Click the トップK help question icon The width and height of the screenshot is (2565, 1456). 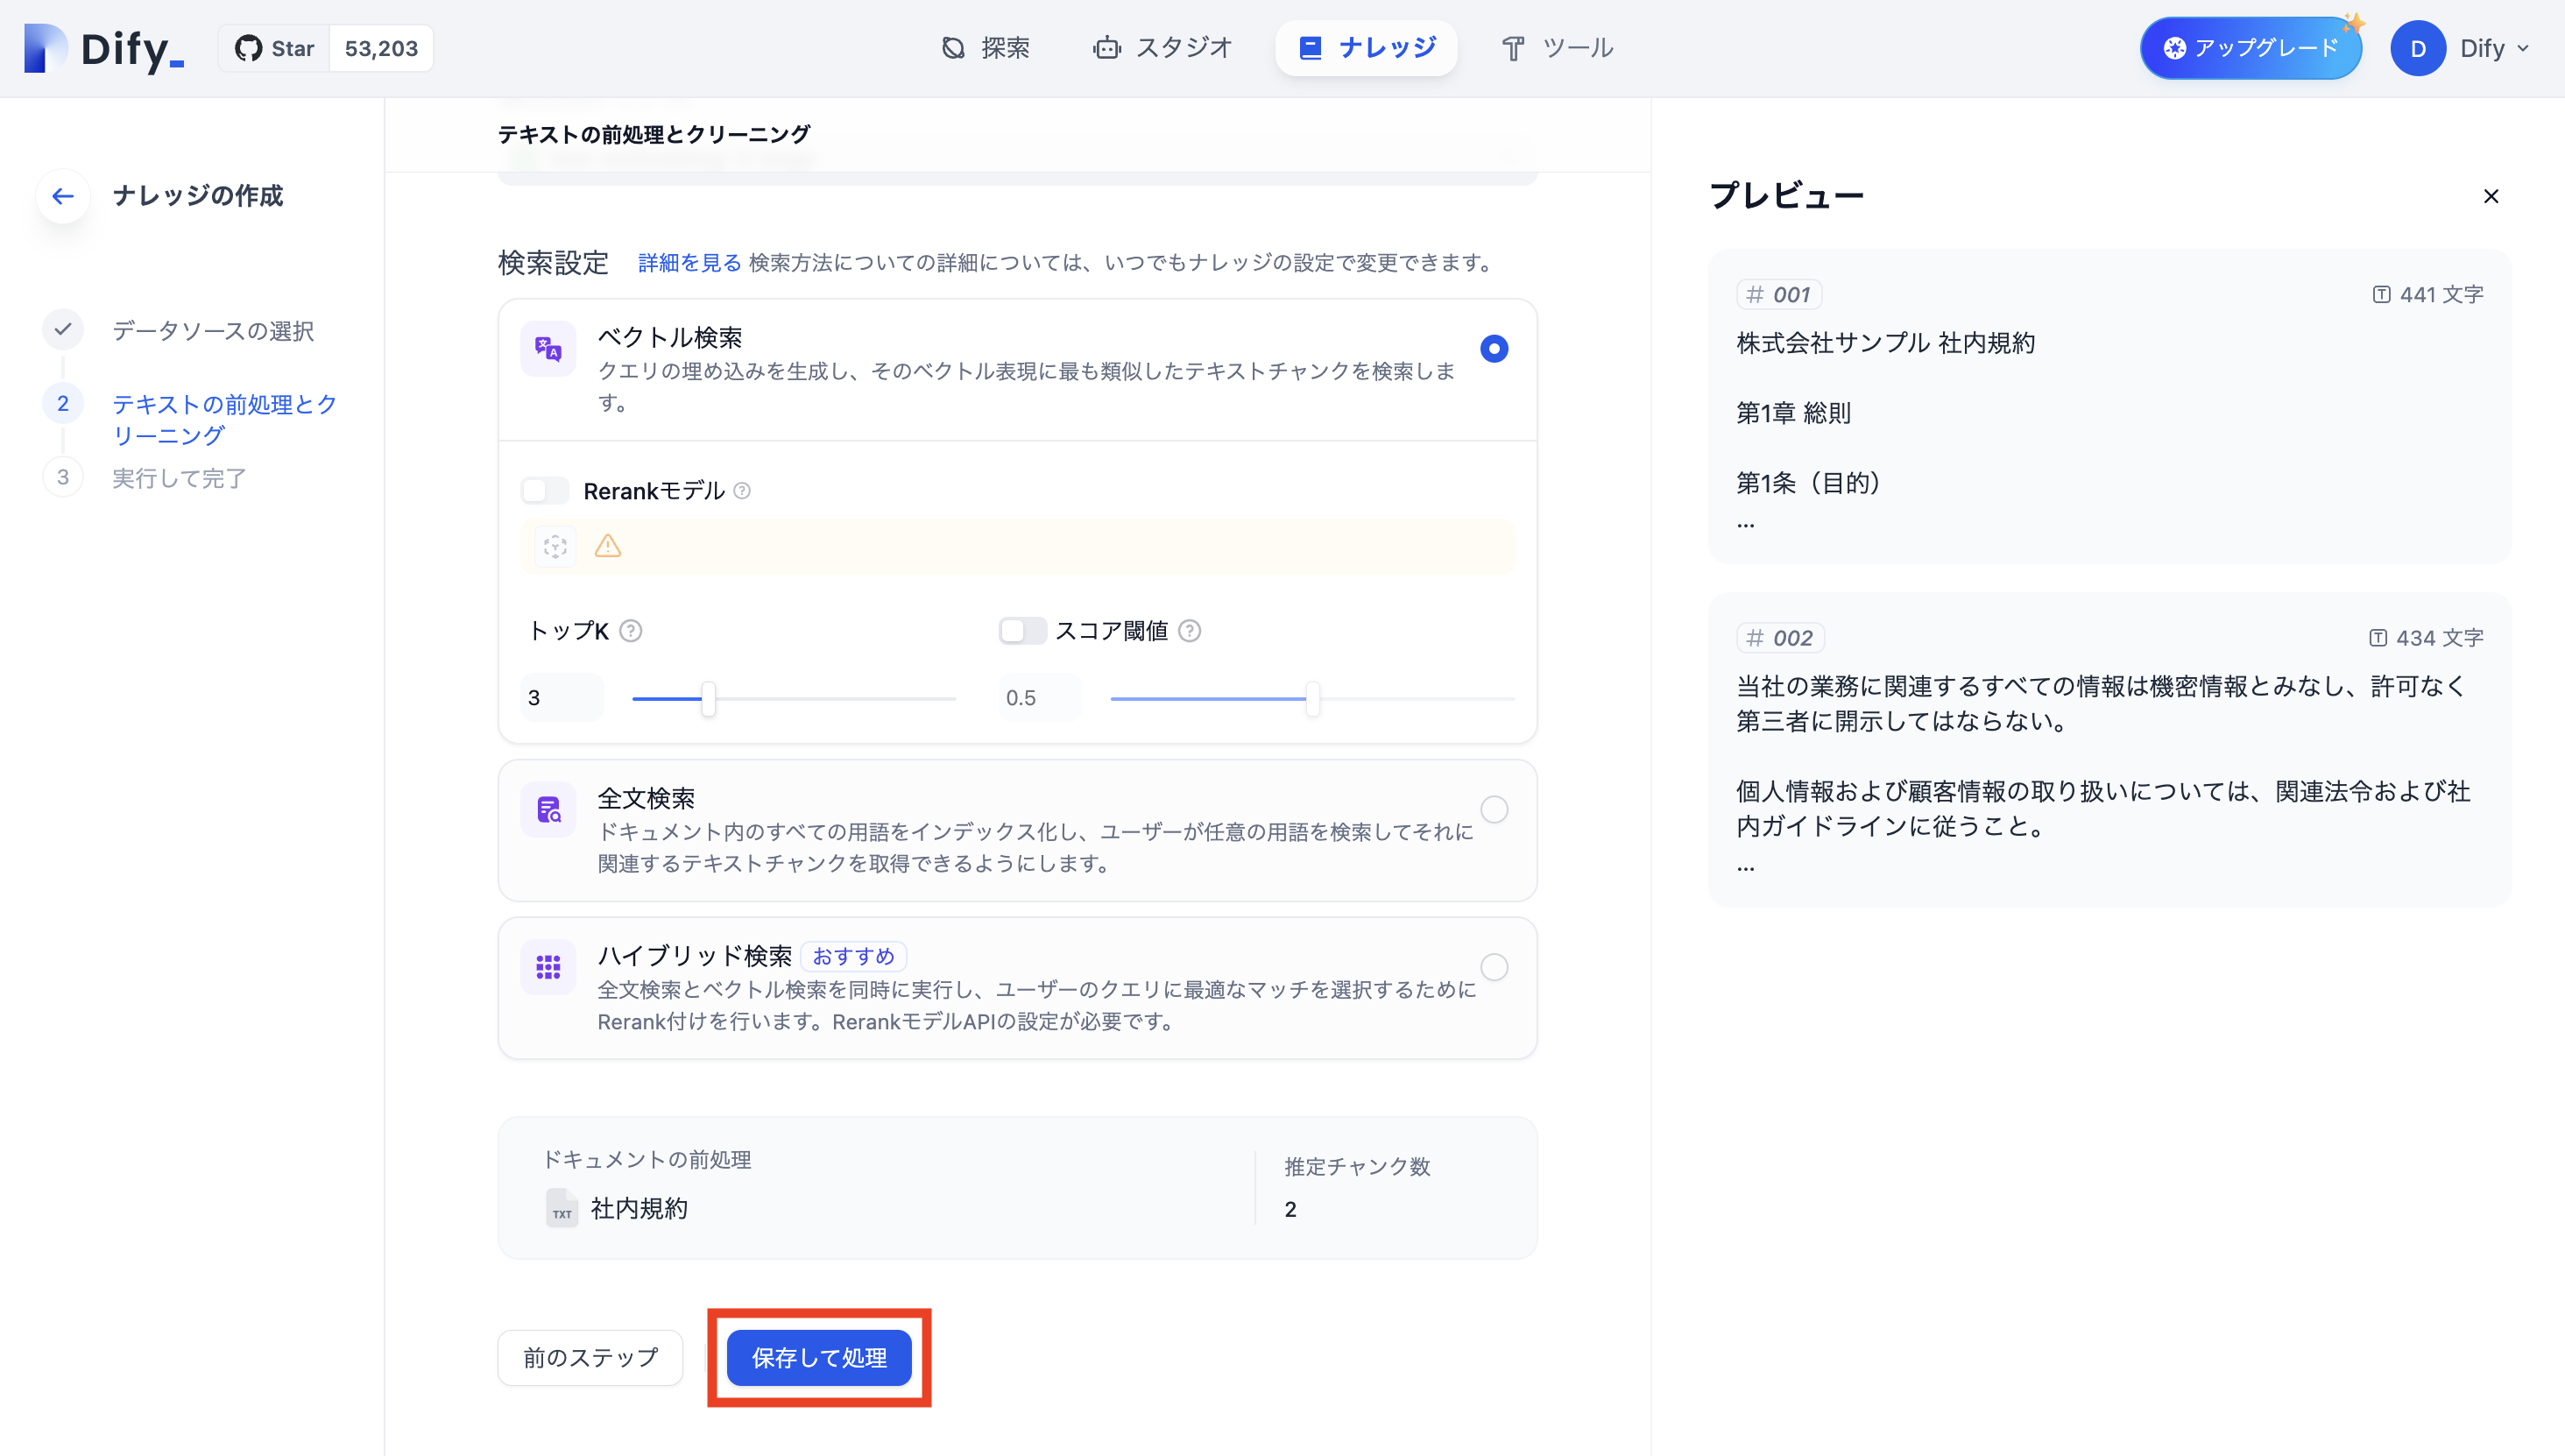[631, 631]
